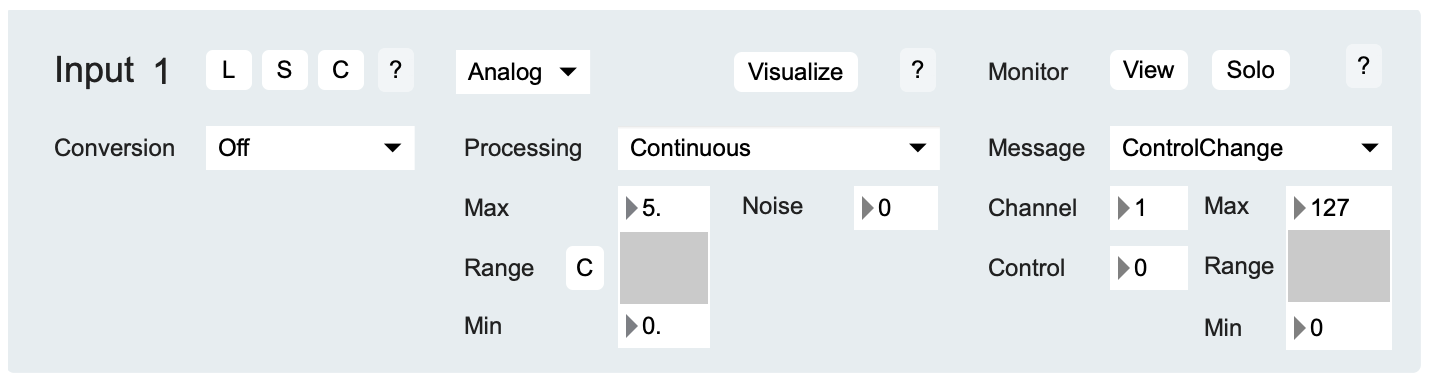Click the Channel number field

click(x=1149, y=208)
